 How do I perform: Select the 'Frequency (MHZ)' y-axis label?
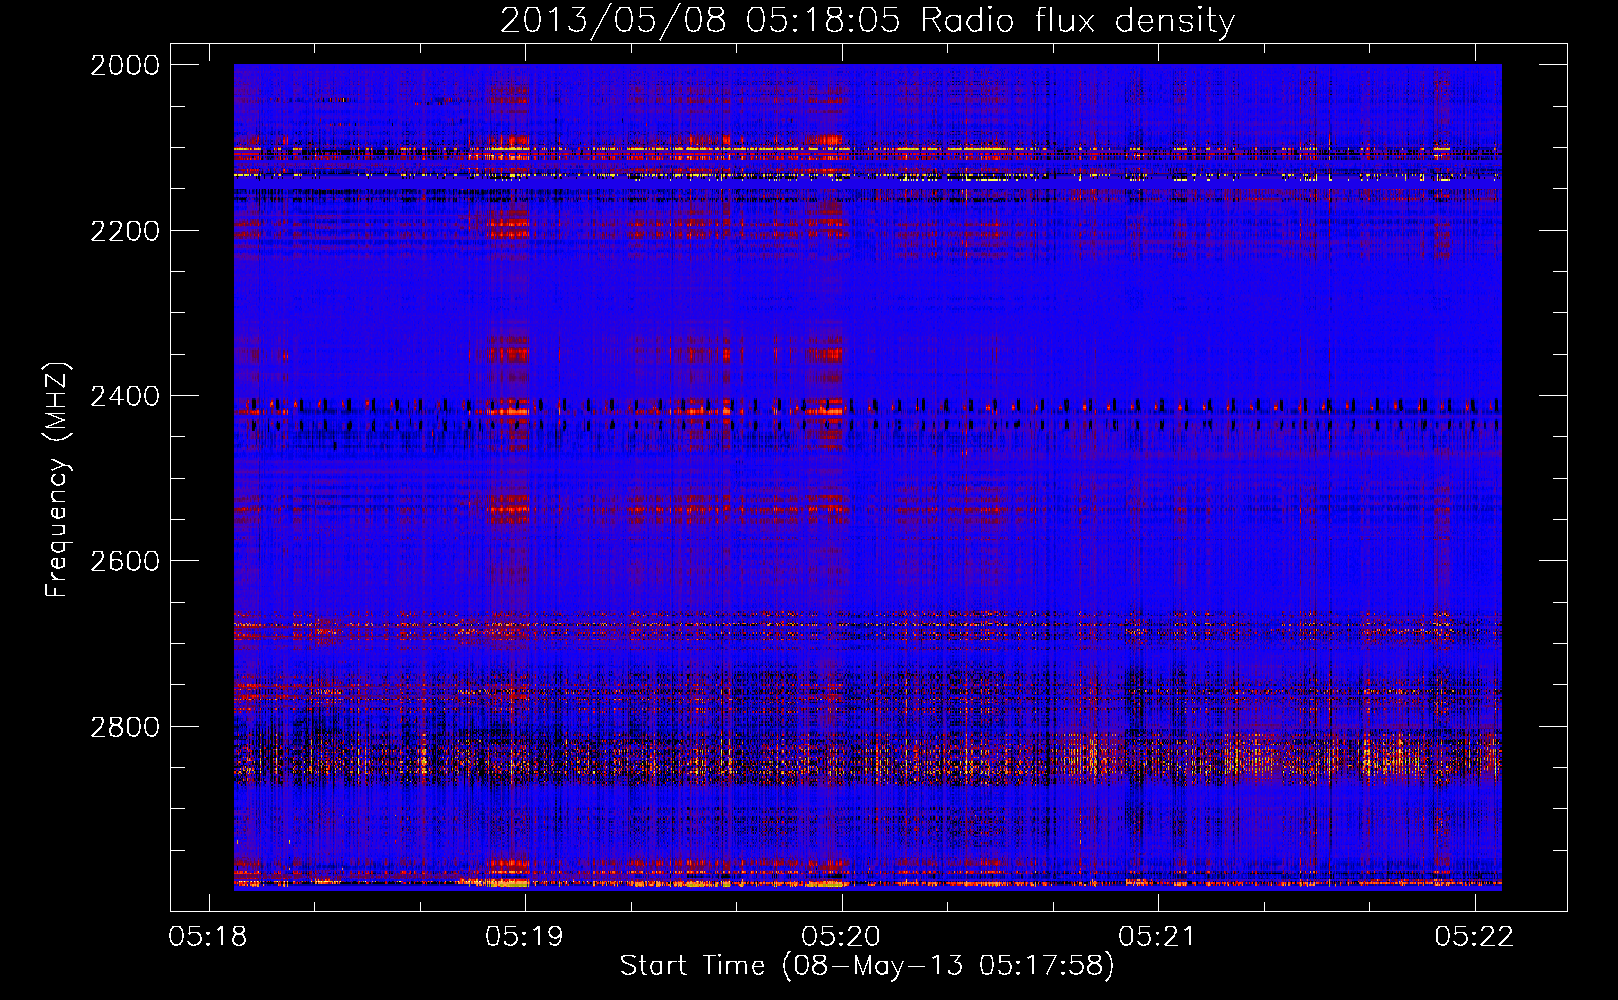57,479
